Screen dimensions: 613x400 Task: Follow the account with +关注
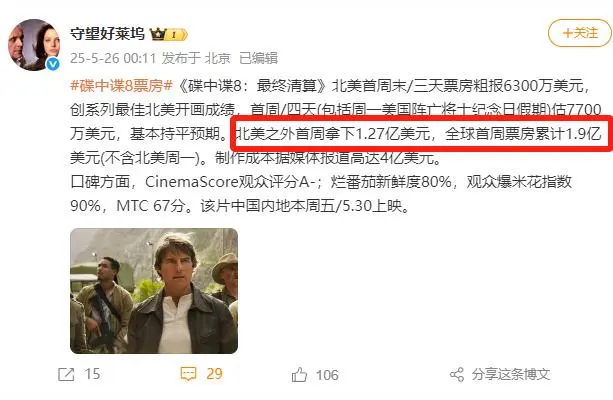[580, 33]
